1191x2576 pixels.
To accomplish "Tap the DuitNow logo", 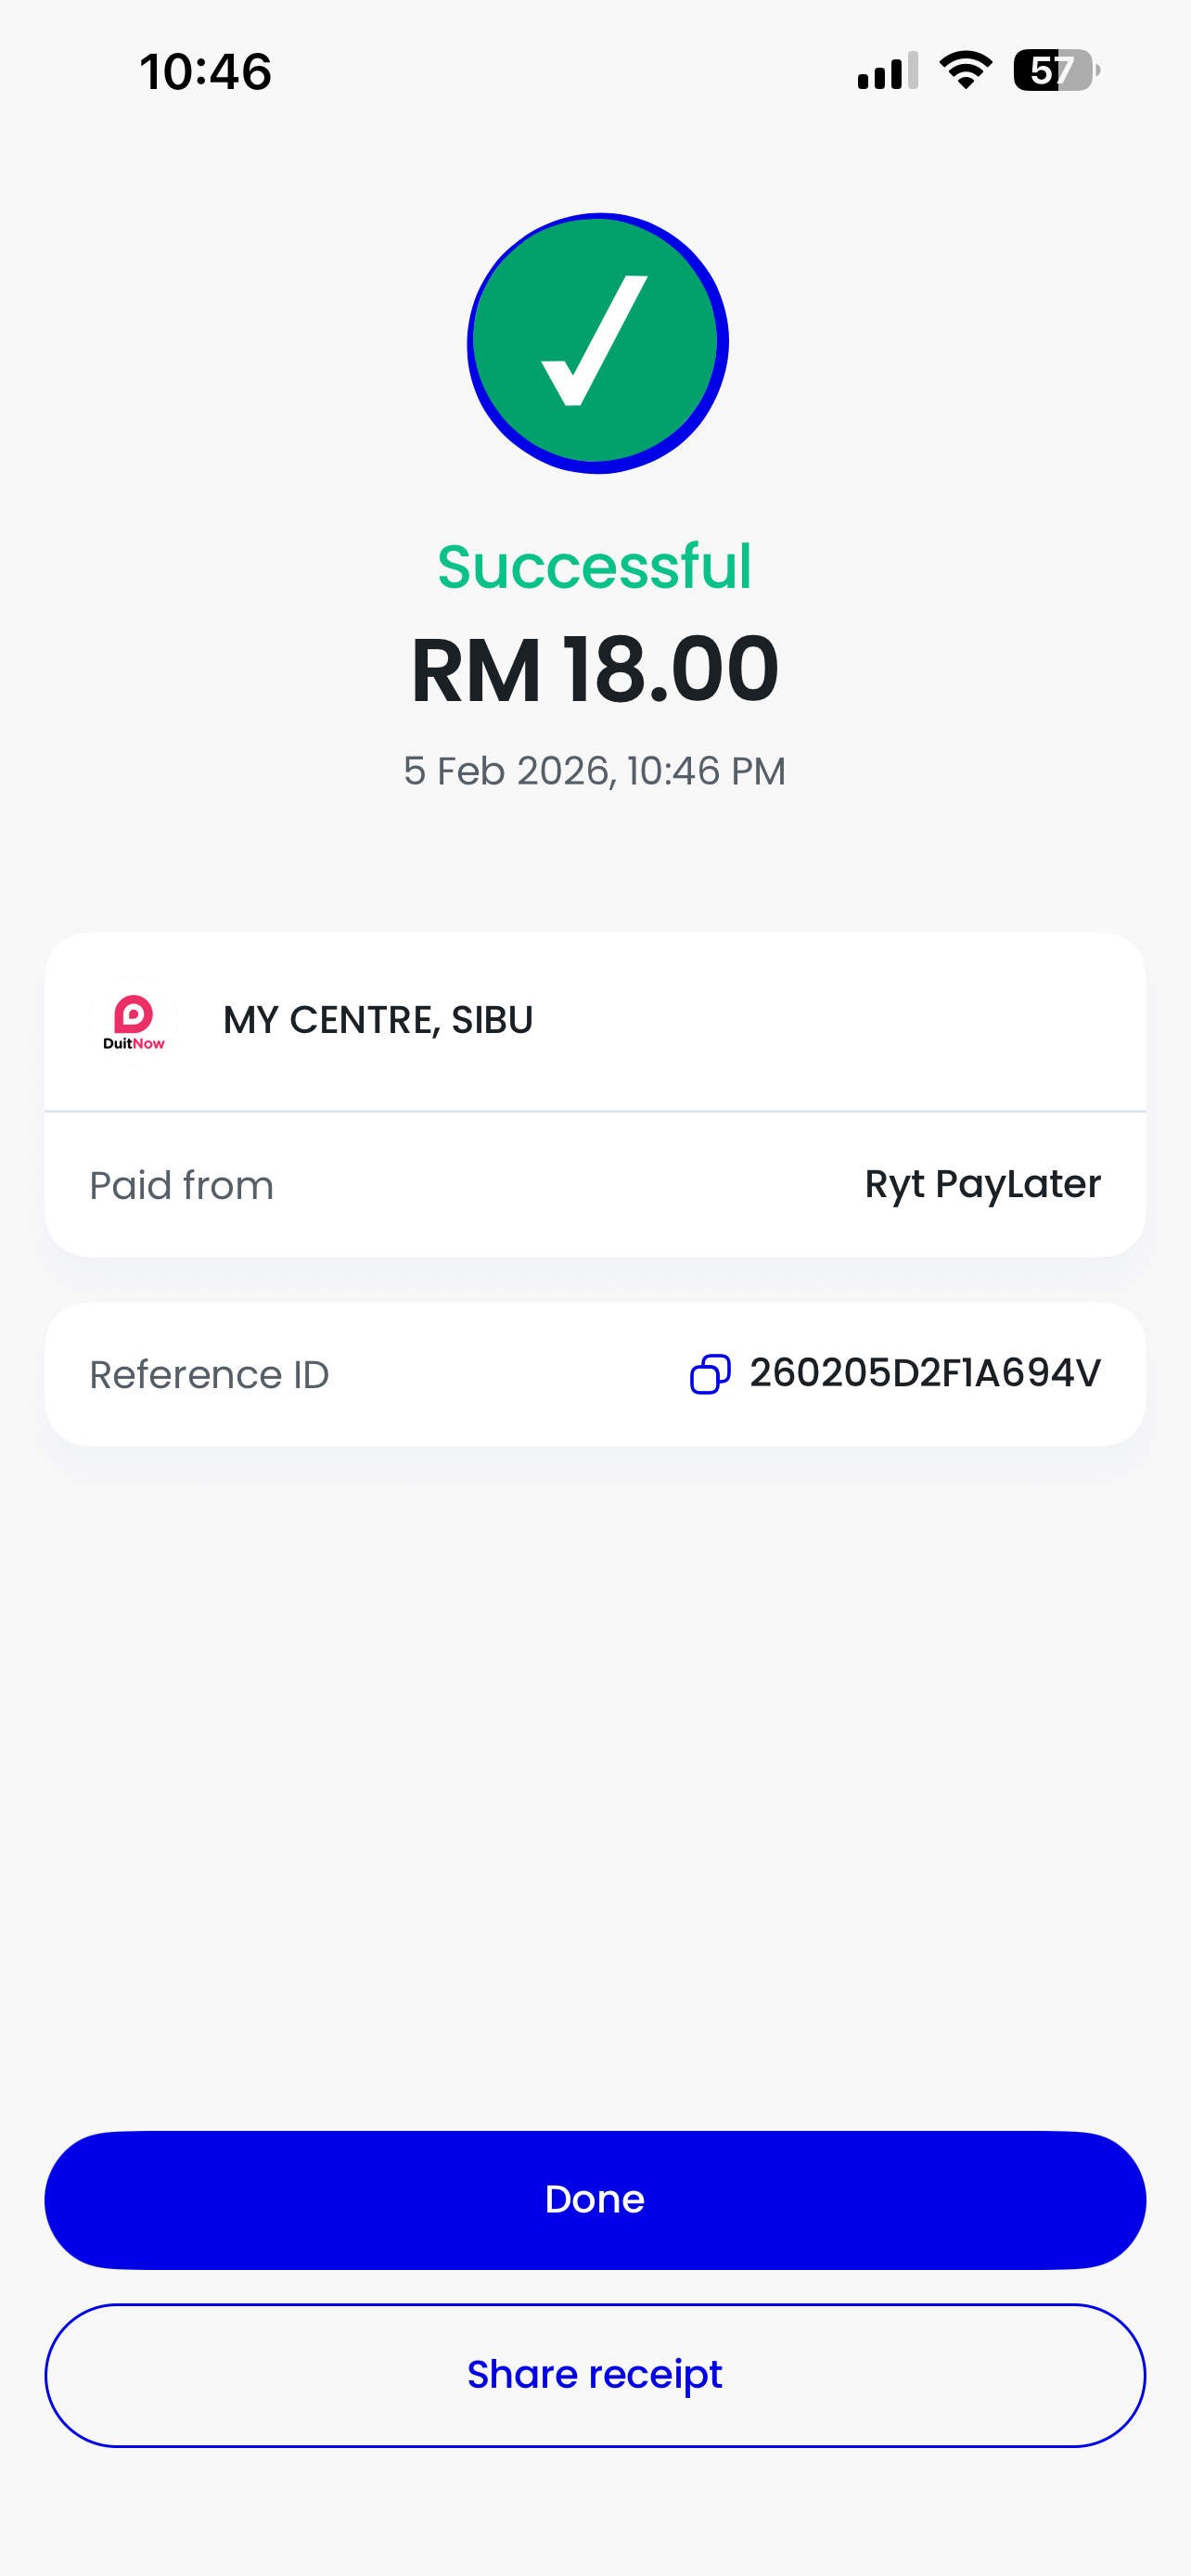I will click(134, 1021).
